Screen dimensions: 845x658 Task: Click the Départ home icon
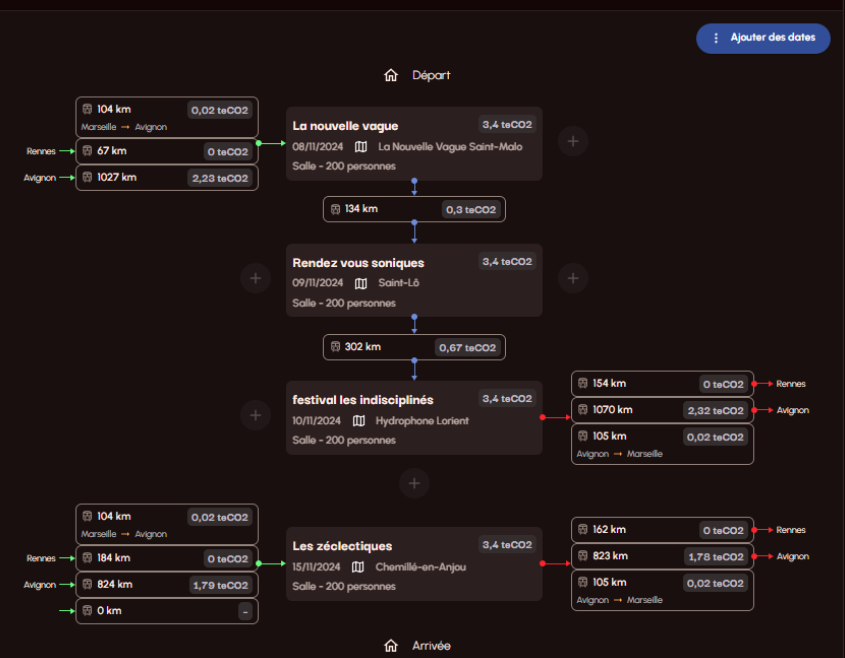tap(391, 75)
